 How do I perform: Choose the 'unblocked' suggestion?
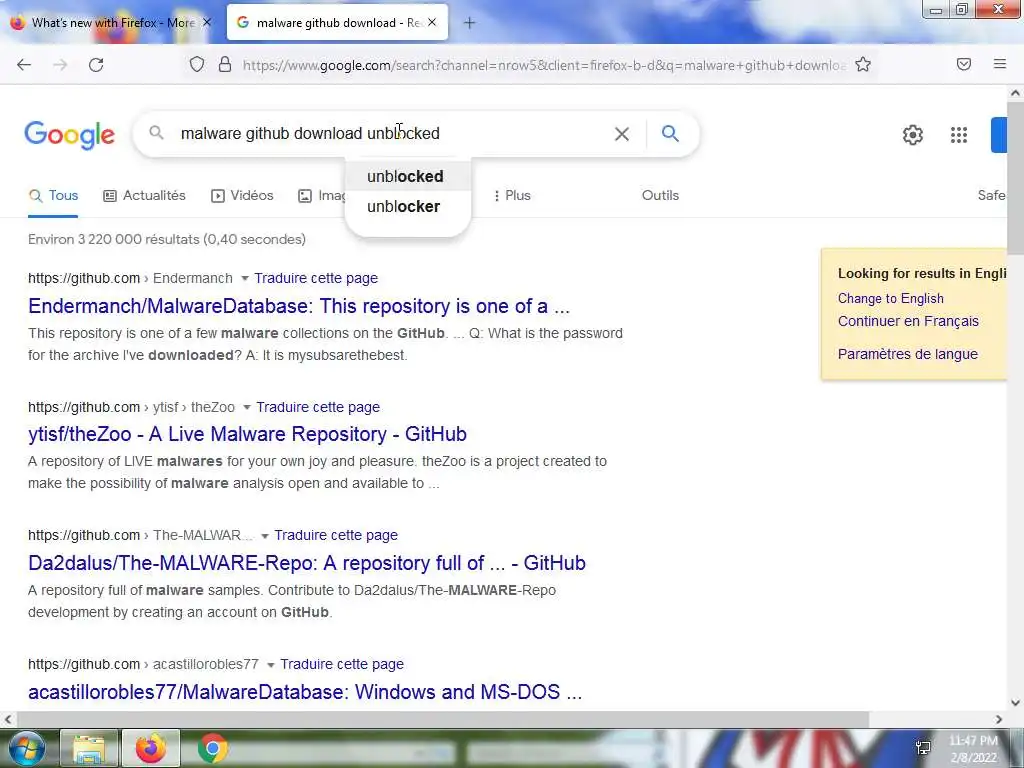(x=408, y=176)
